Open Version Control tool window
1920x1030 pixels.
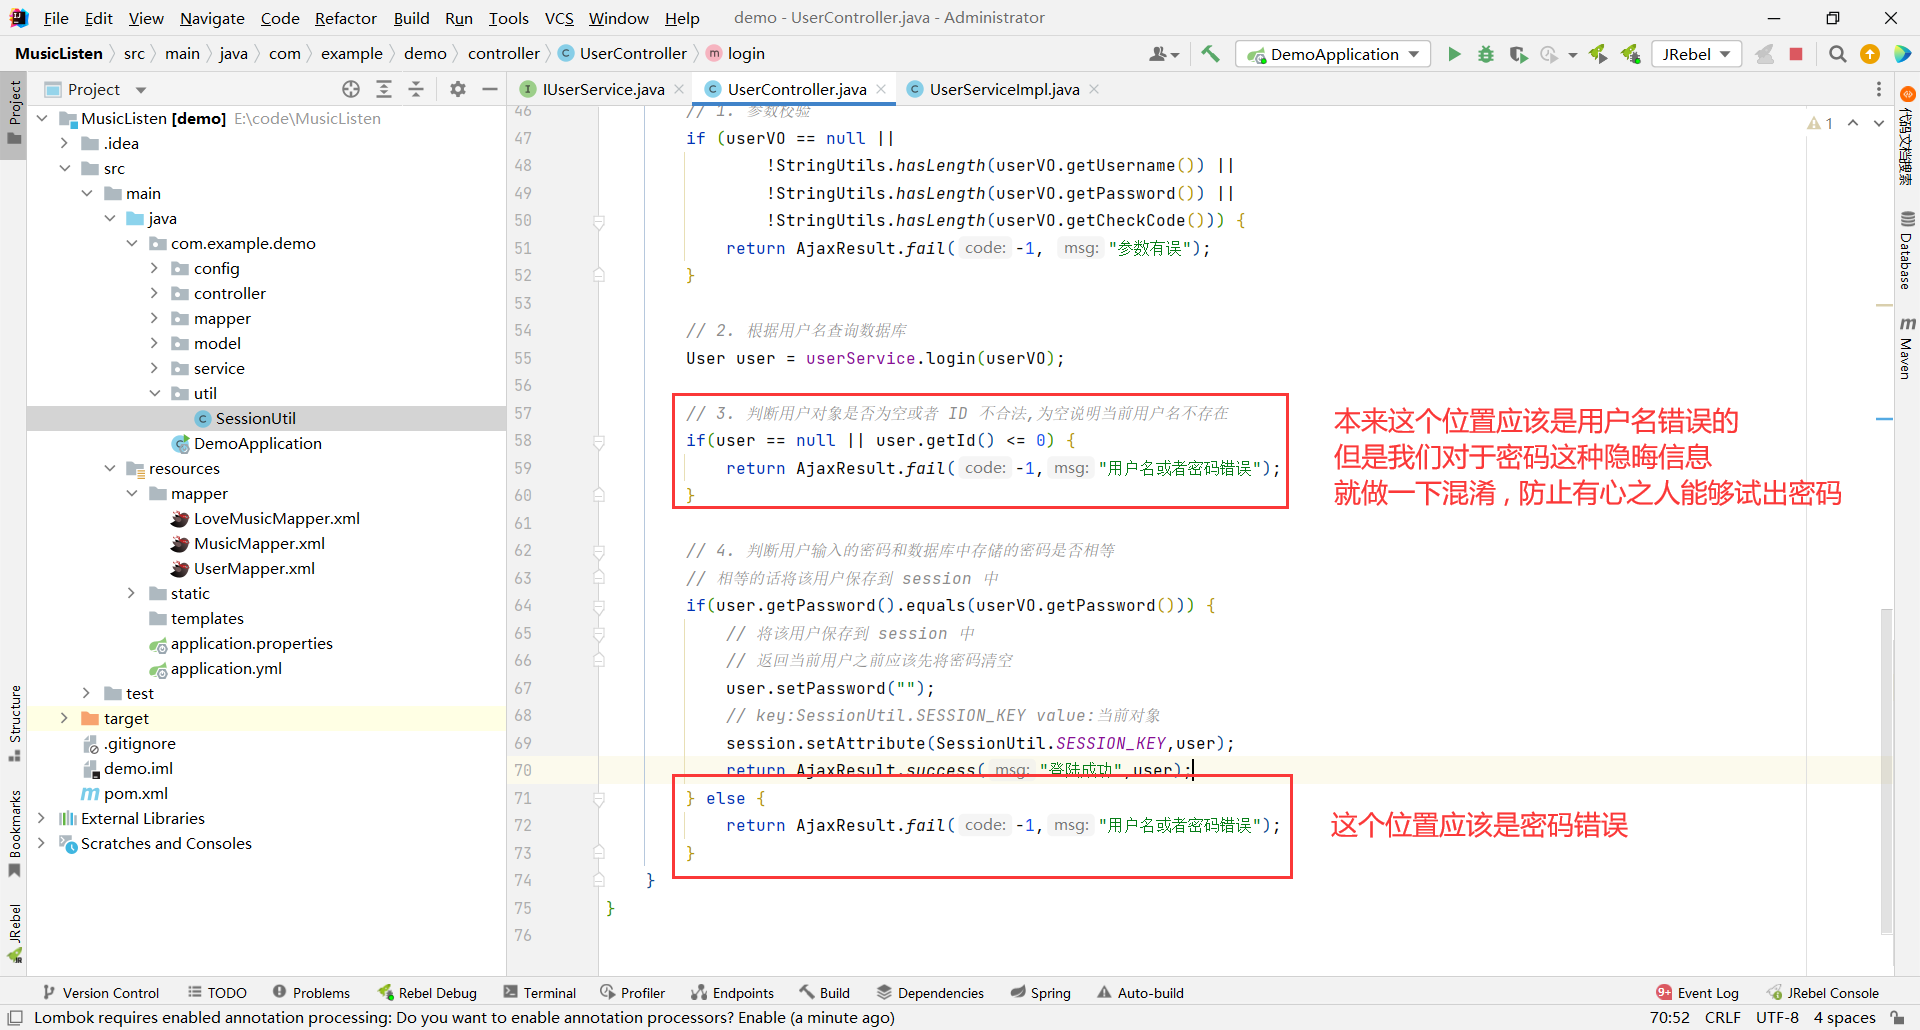click(x=100, y=993)
